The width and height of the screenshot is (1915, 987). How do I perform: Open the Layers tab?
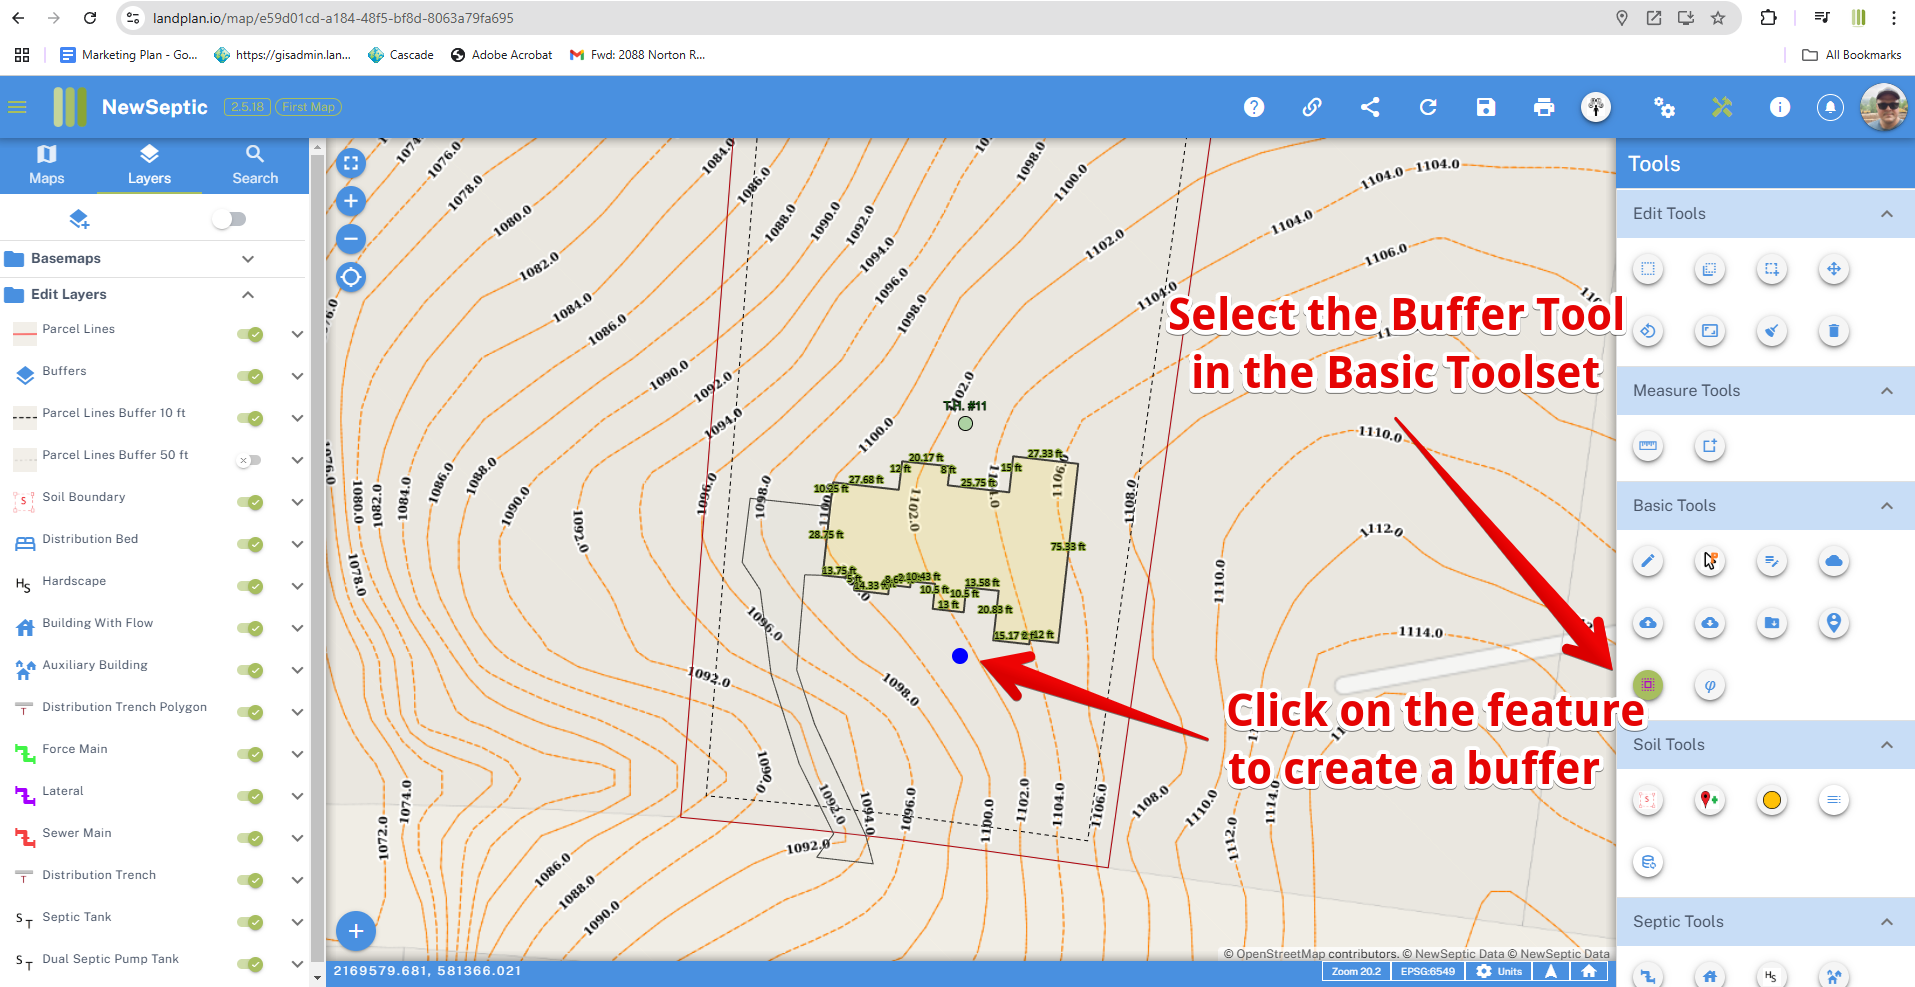[149, 165]
